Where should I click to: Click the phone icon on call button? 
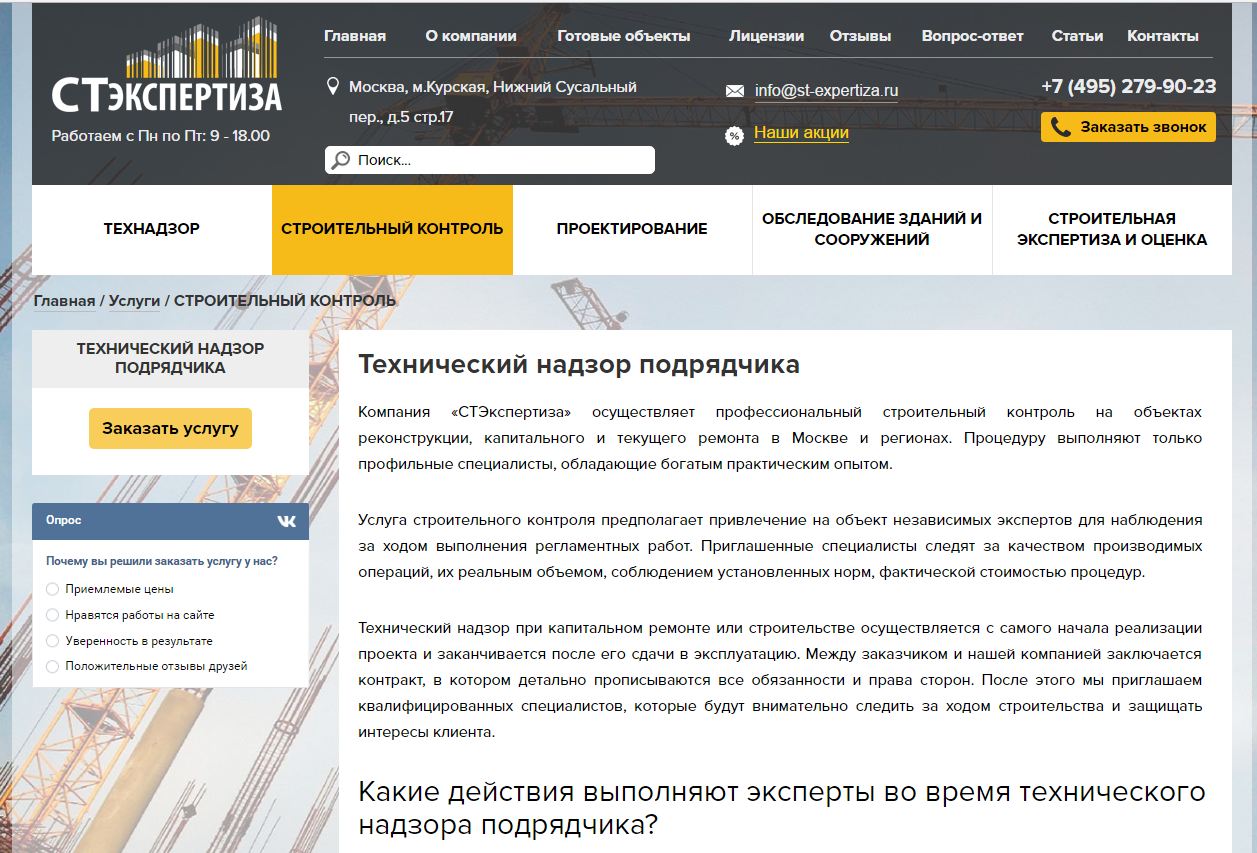tap(1061, 128)
